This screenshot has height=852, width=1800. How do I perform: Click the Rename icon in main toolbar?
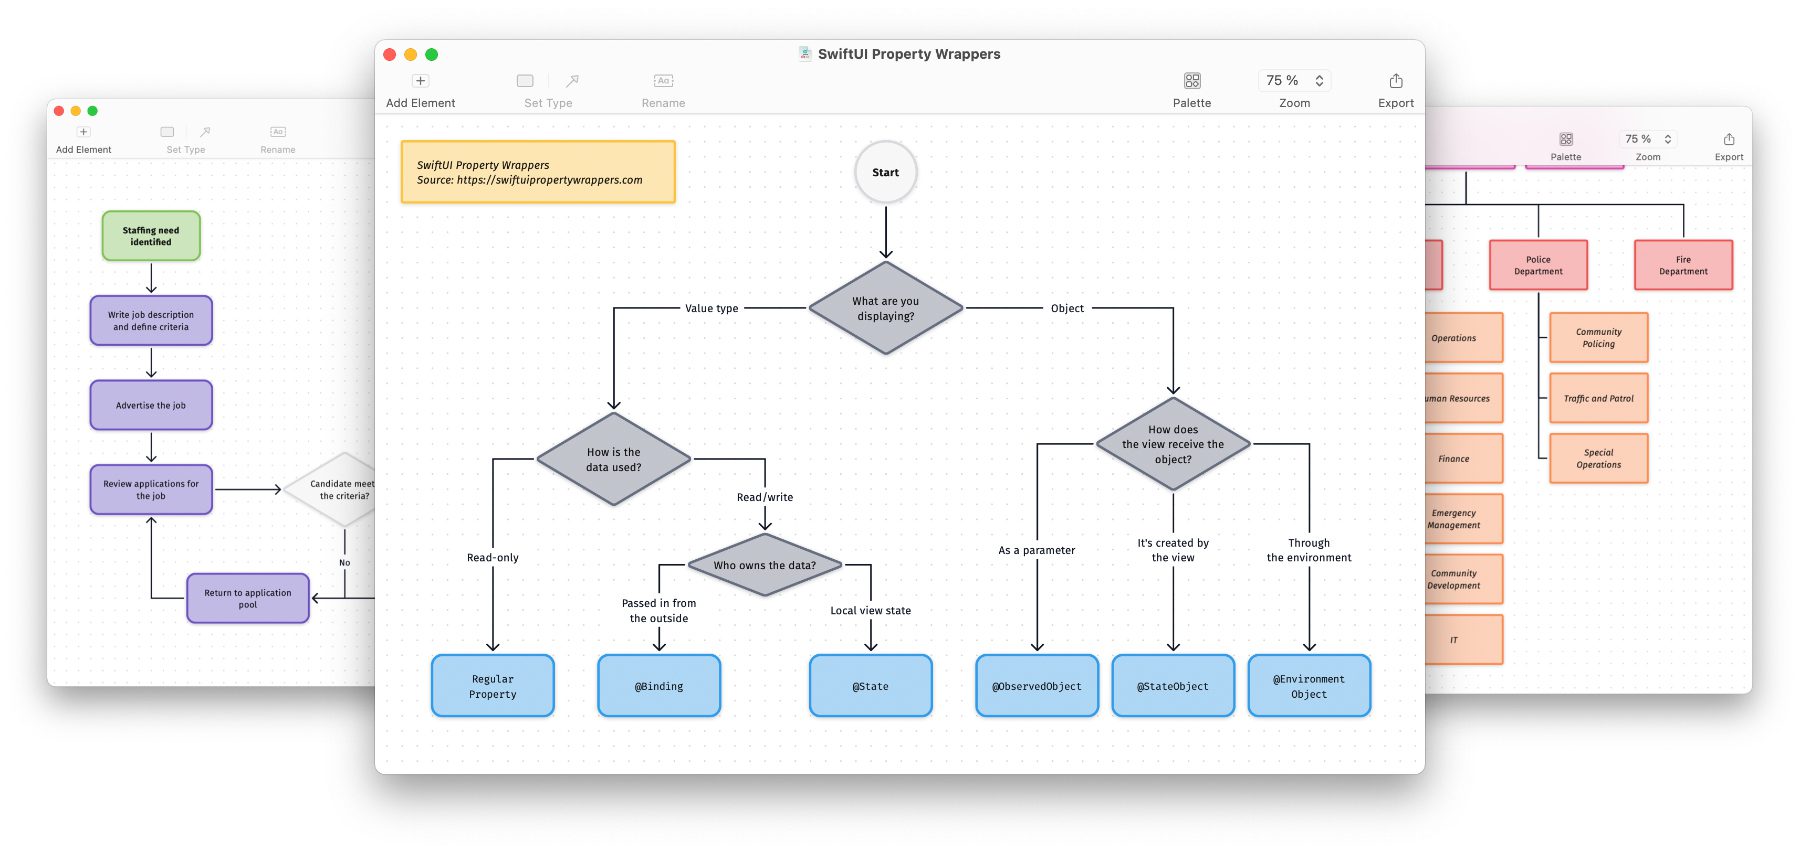(x=663, y=81)
